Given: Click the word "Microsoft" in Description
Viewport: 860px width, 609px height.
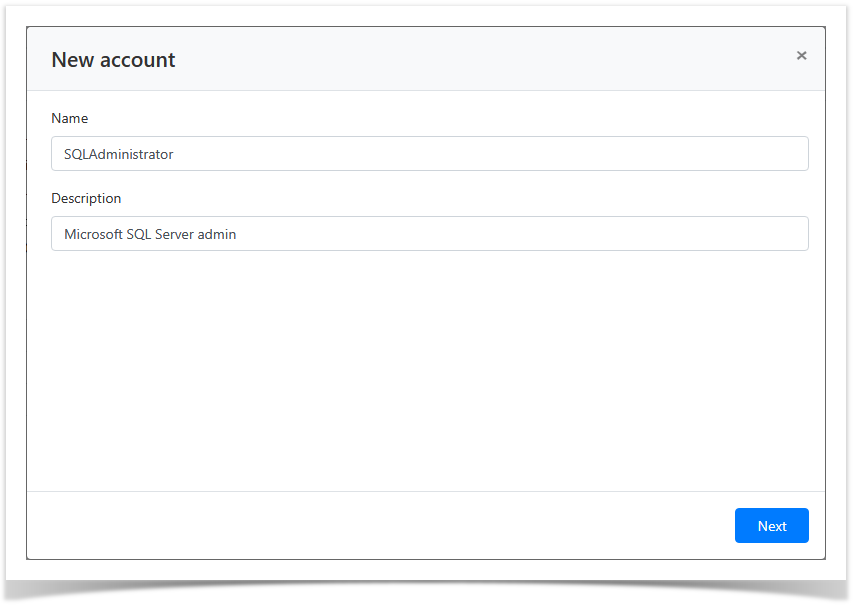Looking at the screenshot, I should pos(93,234).
